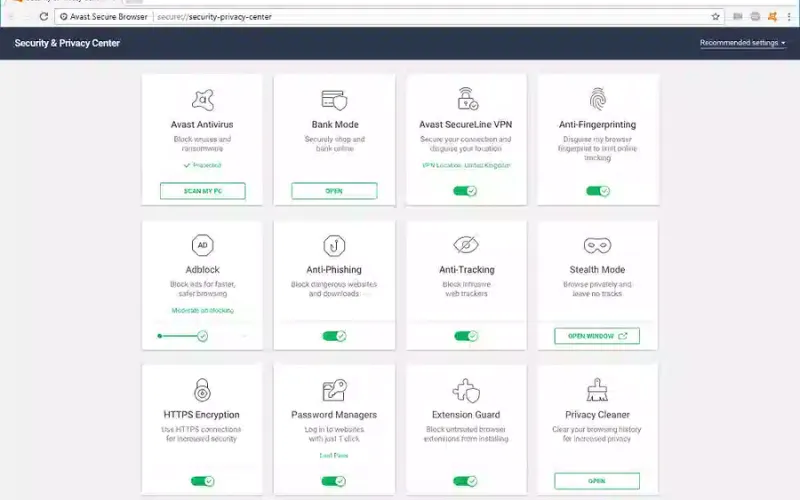Turn off the Anti-Tracking switch
Screen dimensions: 800x500
coord(466,336)
